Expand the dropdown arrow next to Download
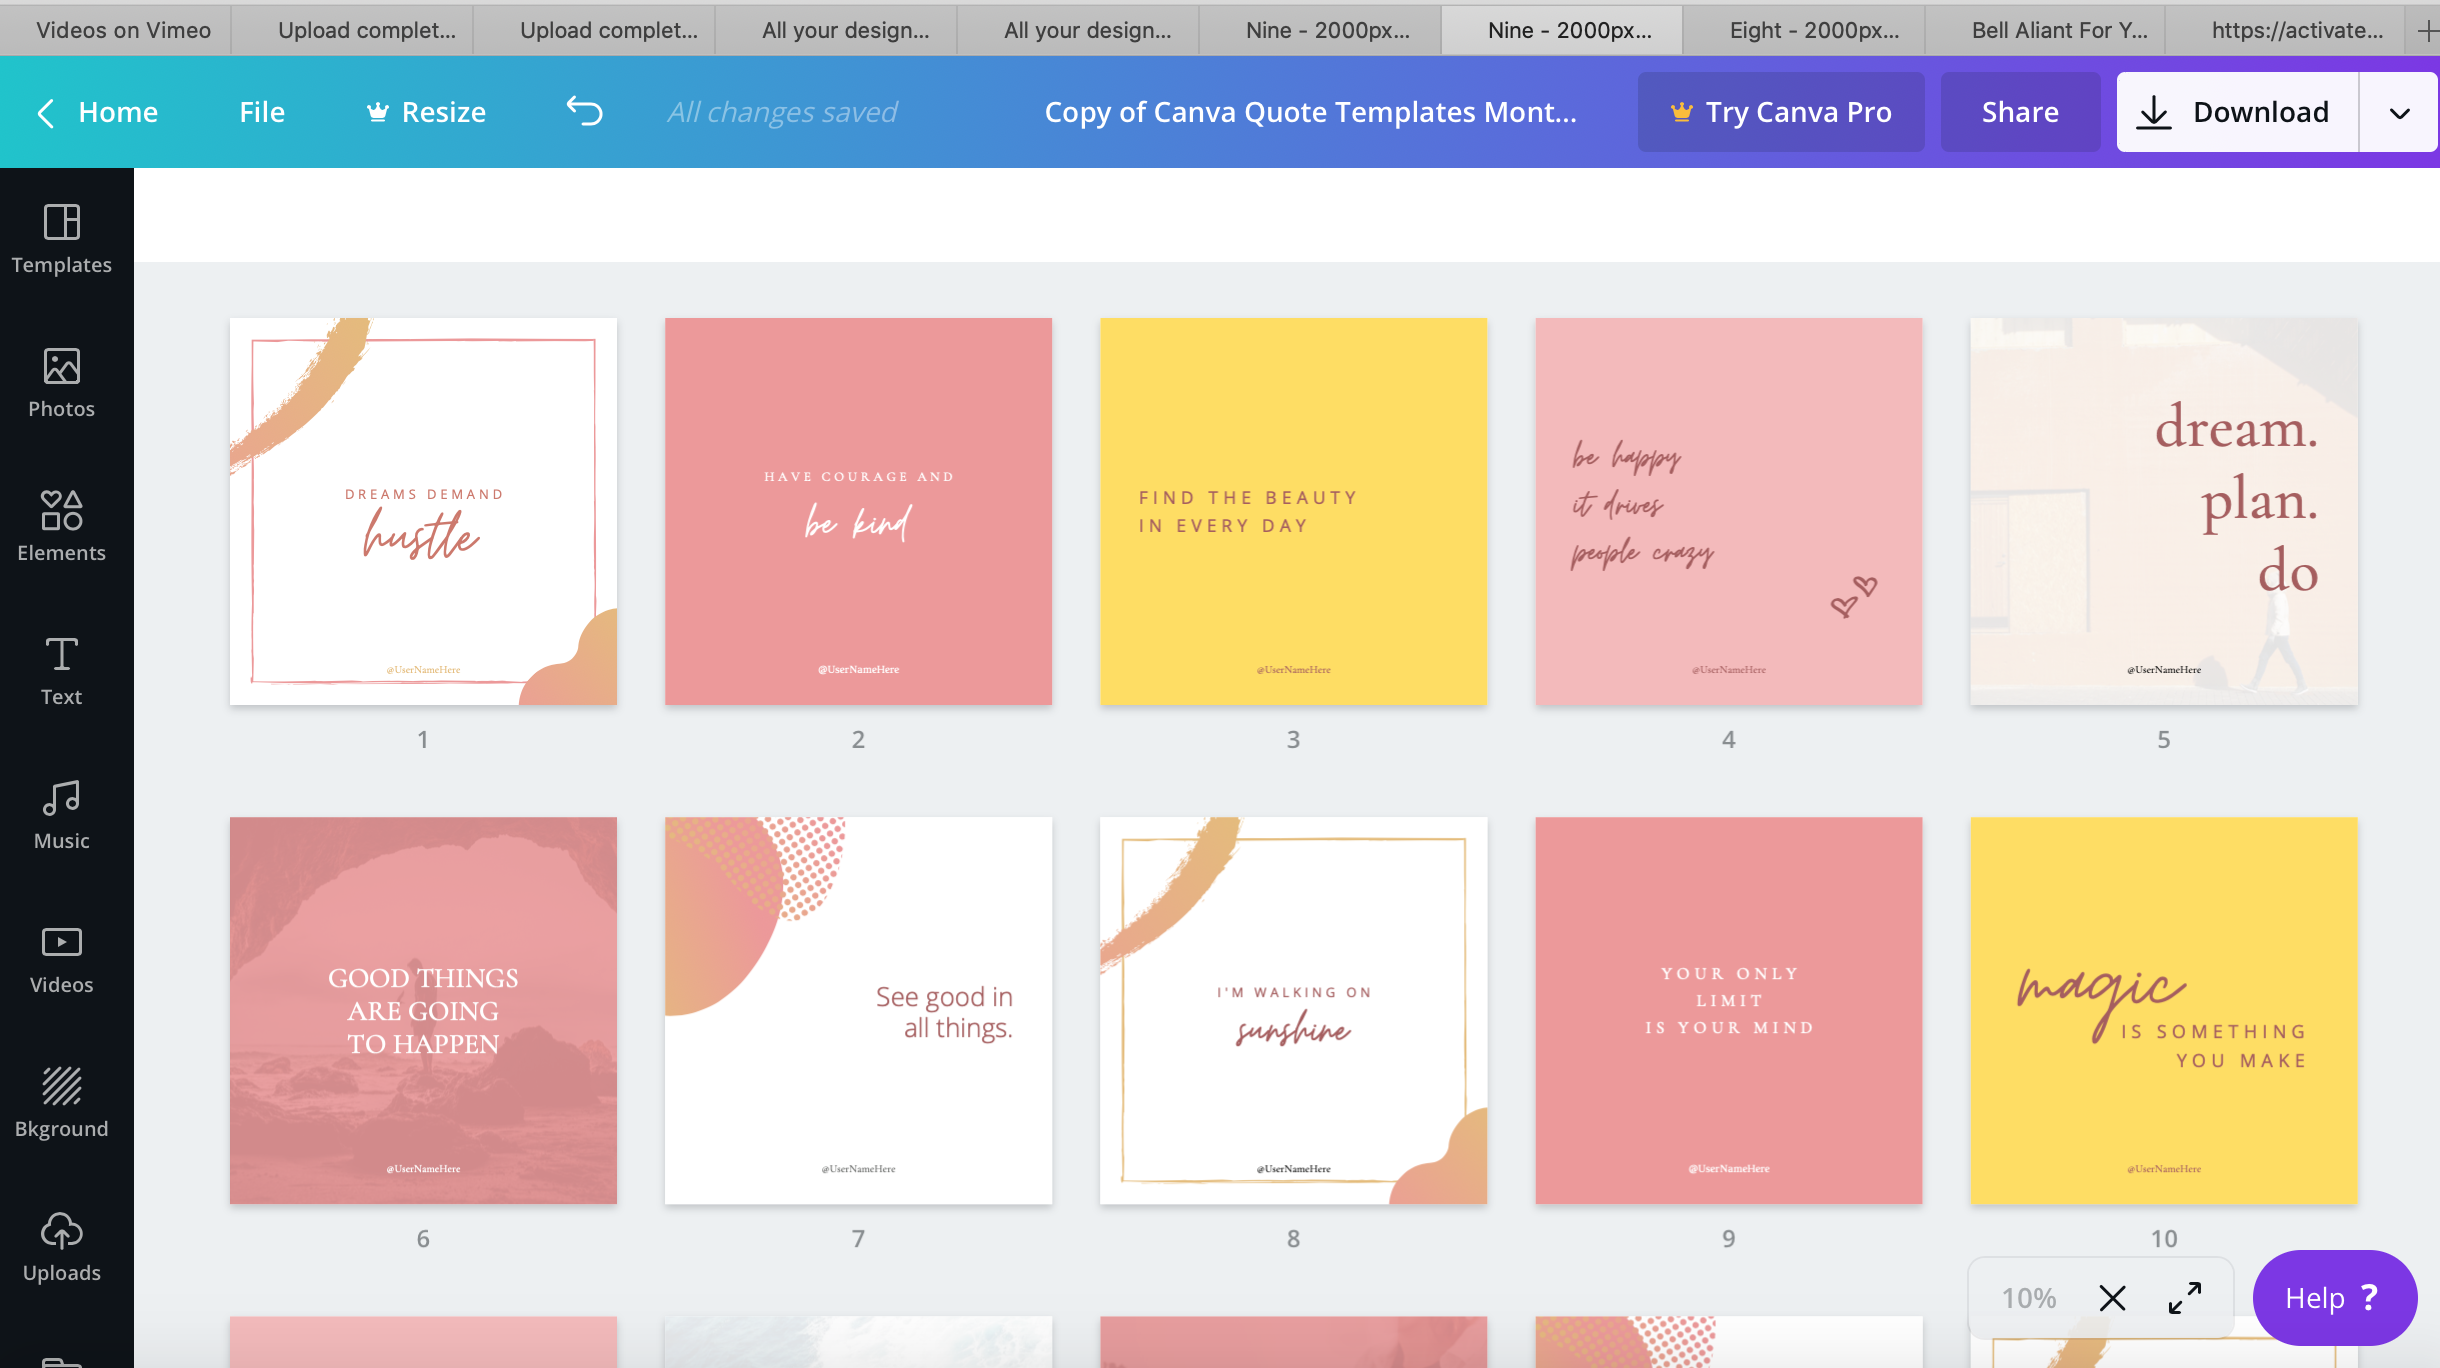The width and height of the screenshot is (2440, 1368). coord(2399,112)
